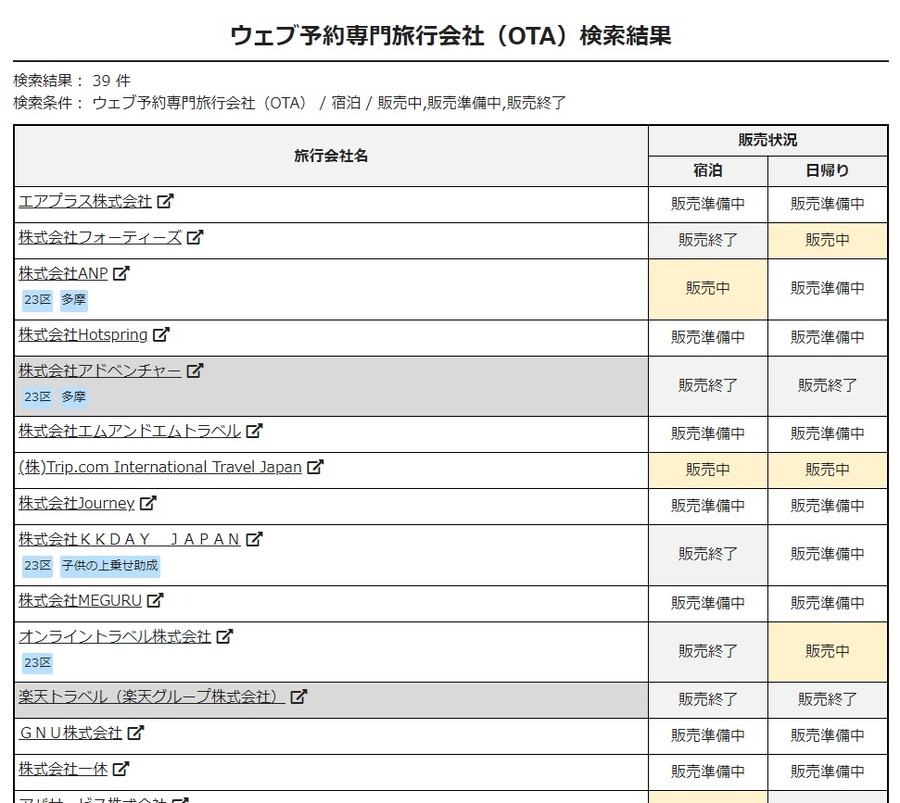Screen dimensions: 900x803
Task: Click 販売中 宿泊 cell for Trip.com row
Action: click(x=708, y=470)
